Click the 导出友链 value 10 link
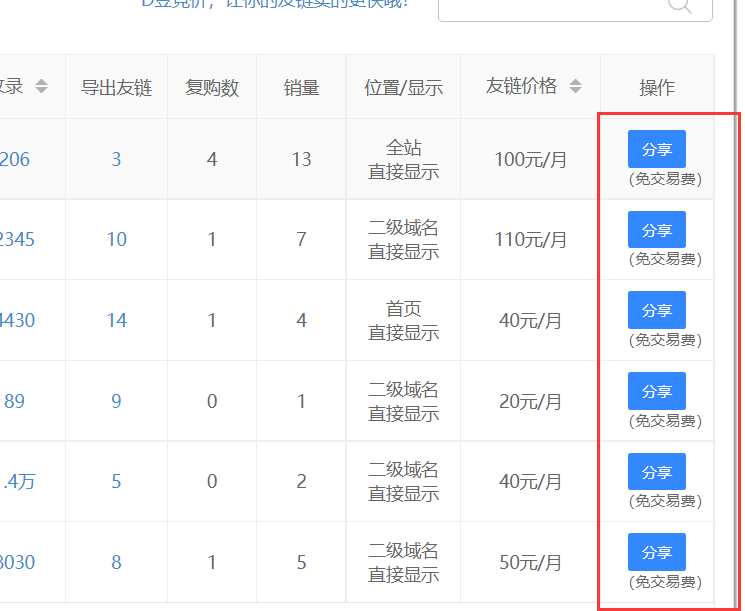The height and width of the screenshot is (611, 745). (x=116, y=240)
